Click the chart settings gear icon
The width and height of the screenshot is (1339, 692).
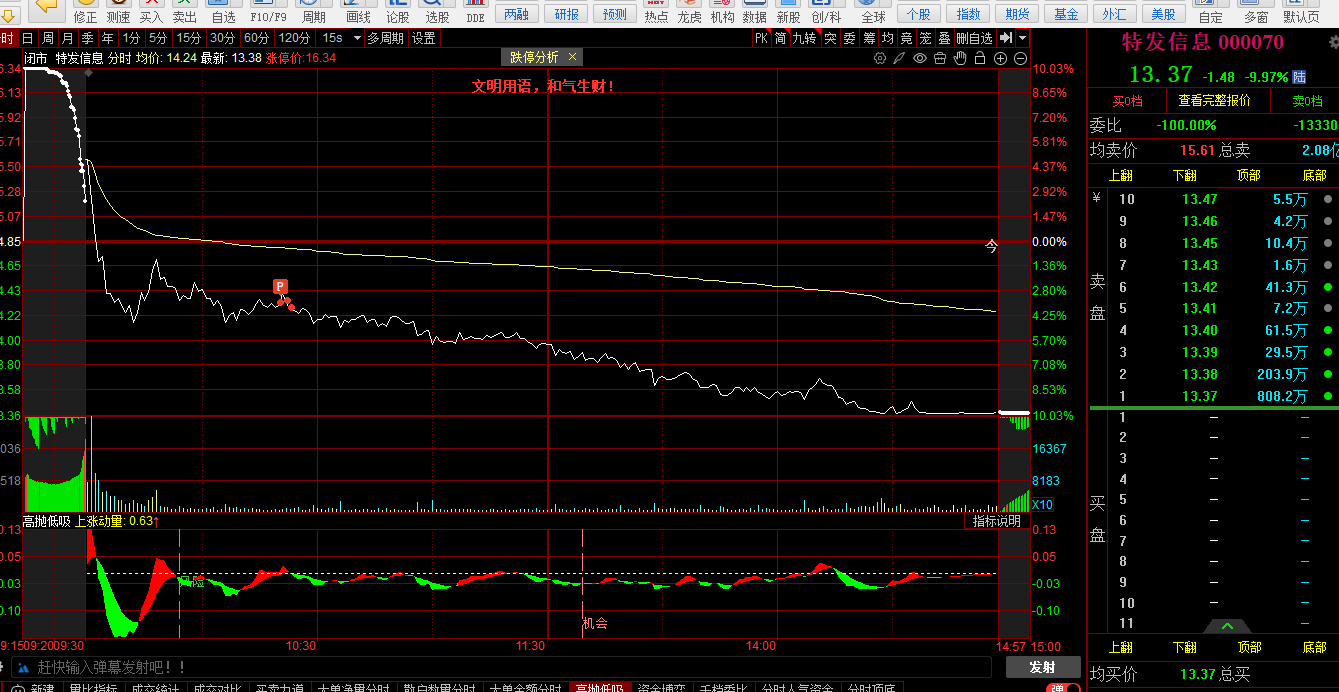point(880,58)
